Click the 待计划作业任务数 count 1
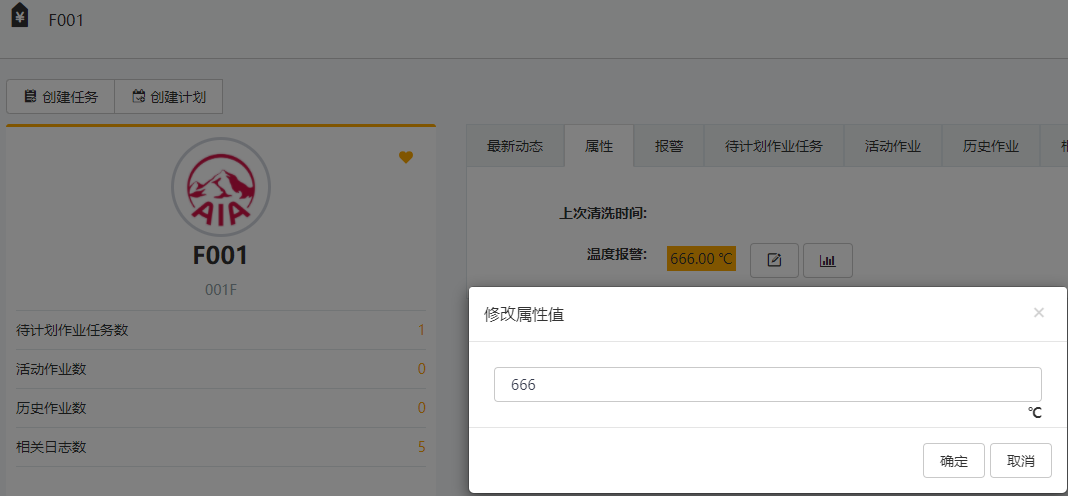1068x496 pixels. [x=421, y=330]
